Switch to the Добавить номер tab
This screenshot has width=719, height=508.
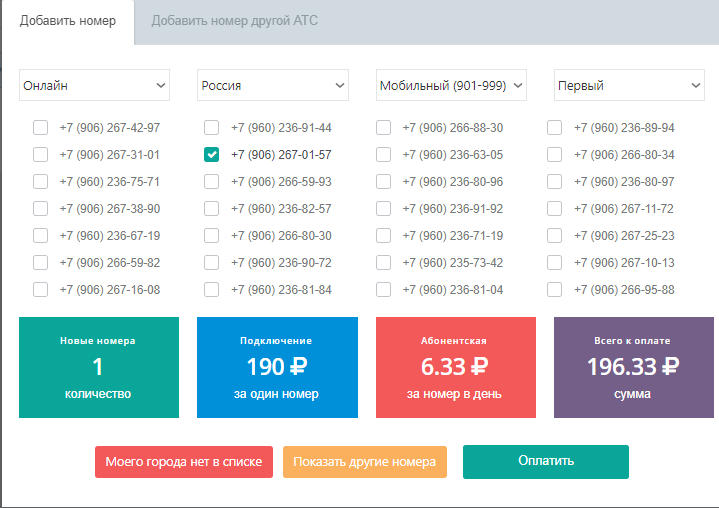[x=68, y=21]
